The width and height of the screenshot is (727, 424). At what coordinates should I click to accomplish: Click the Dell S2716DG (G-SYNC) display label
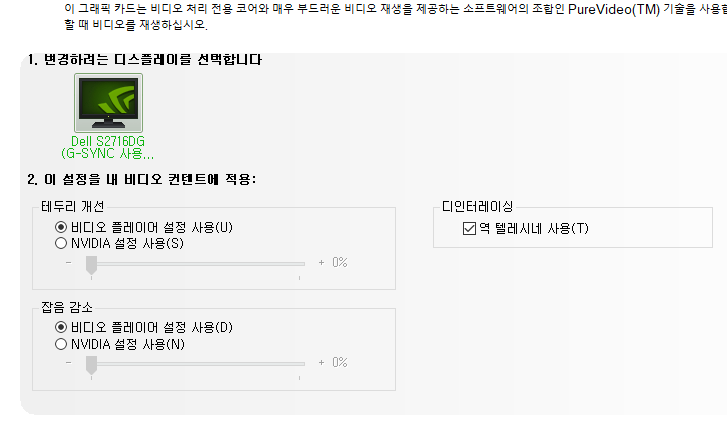click(x=108, y=148)
